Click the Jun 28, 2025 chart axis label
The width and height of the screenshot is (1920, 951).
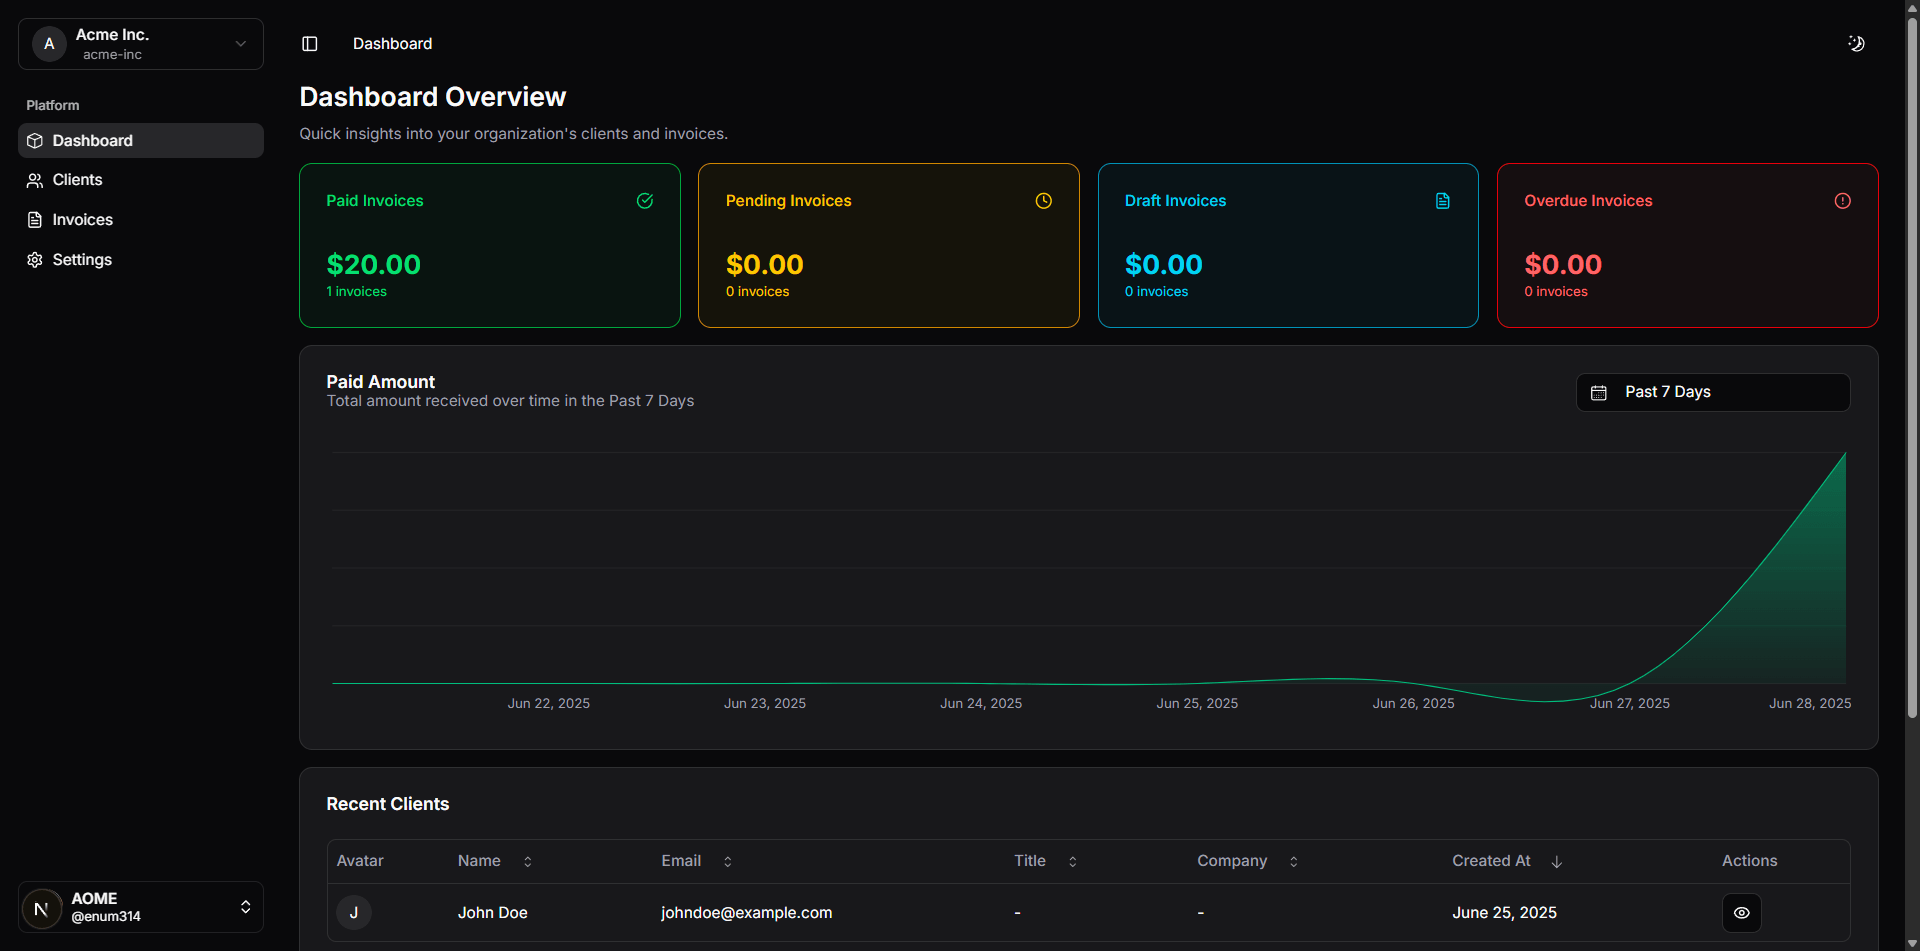(1810, 704)
